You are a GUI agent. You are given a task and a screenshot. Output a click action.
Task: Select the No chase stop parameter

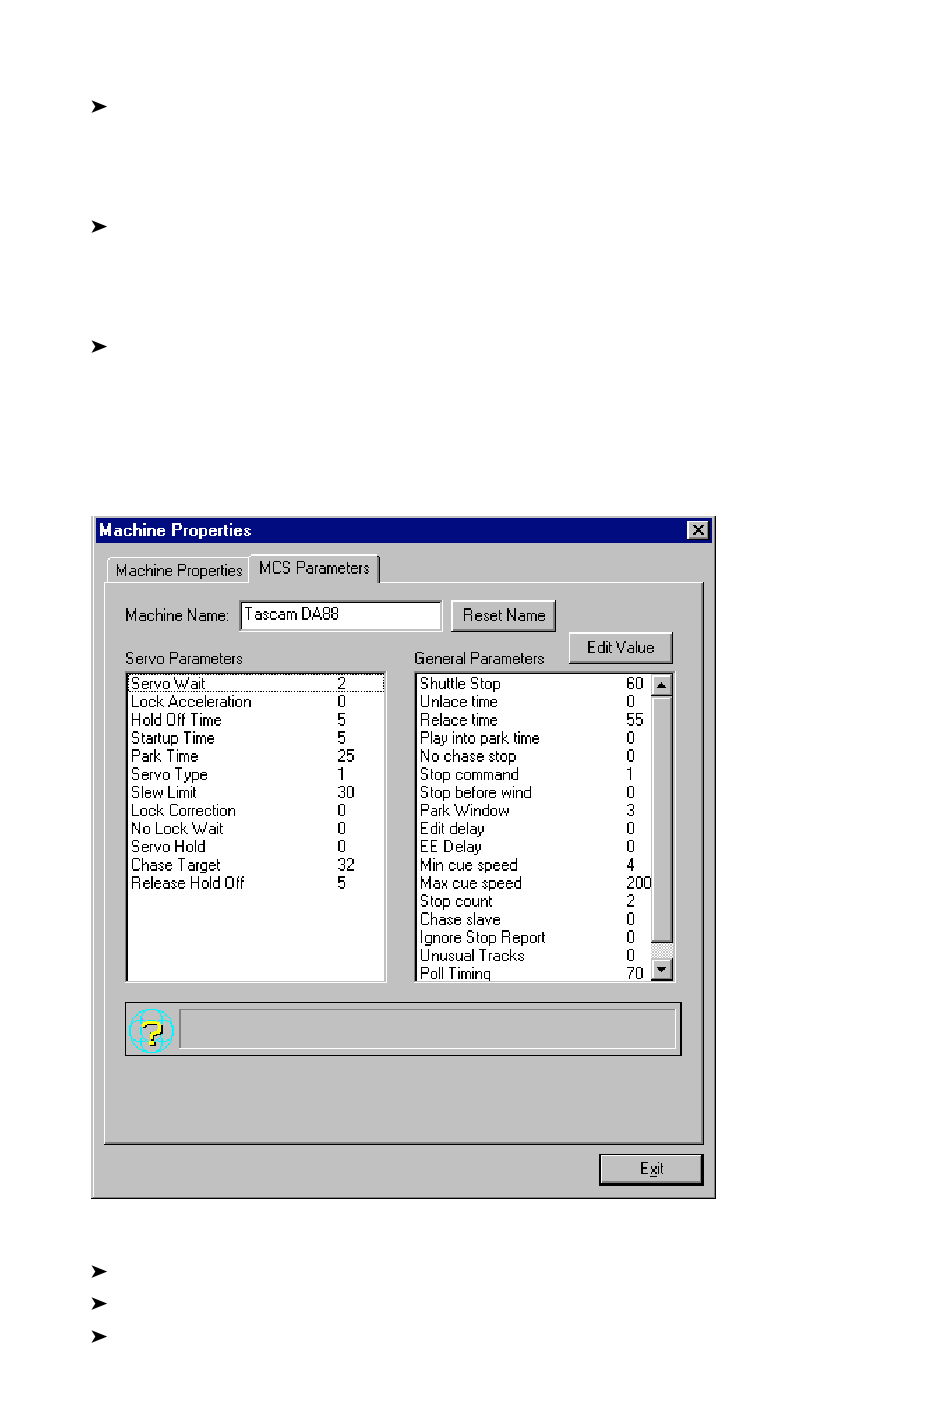coord(534,756)
